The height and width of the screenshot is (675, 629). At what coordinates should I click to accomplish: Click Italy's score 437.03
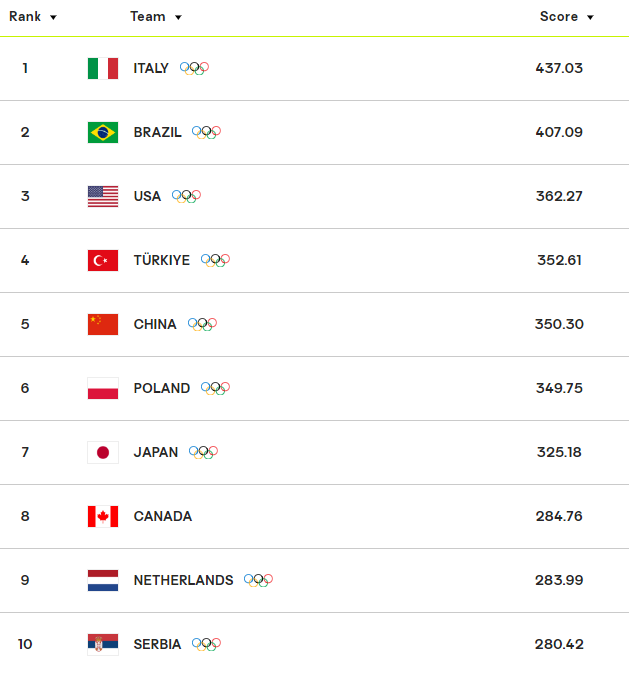click(559, 68)
